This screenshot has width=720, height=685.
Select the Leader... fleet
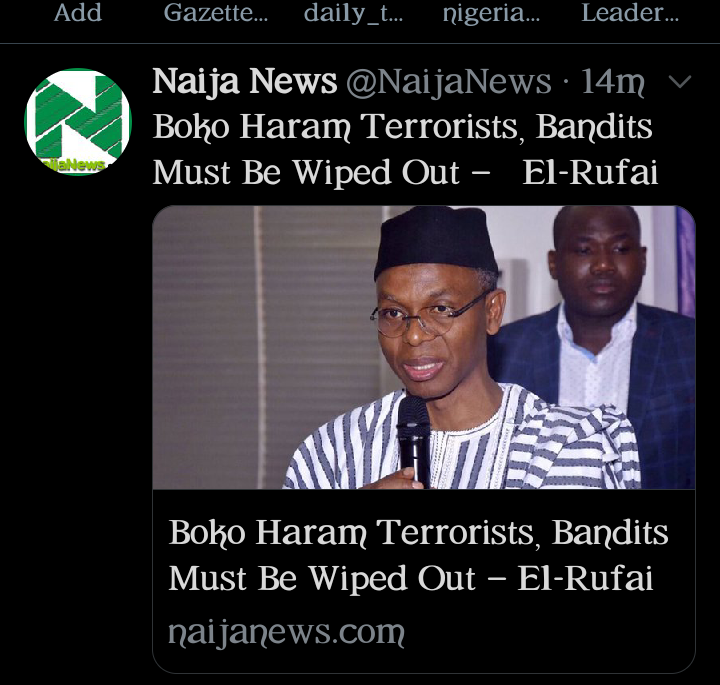point(630,12)
